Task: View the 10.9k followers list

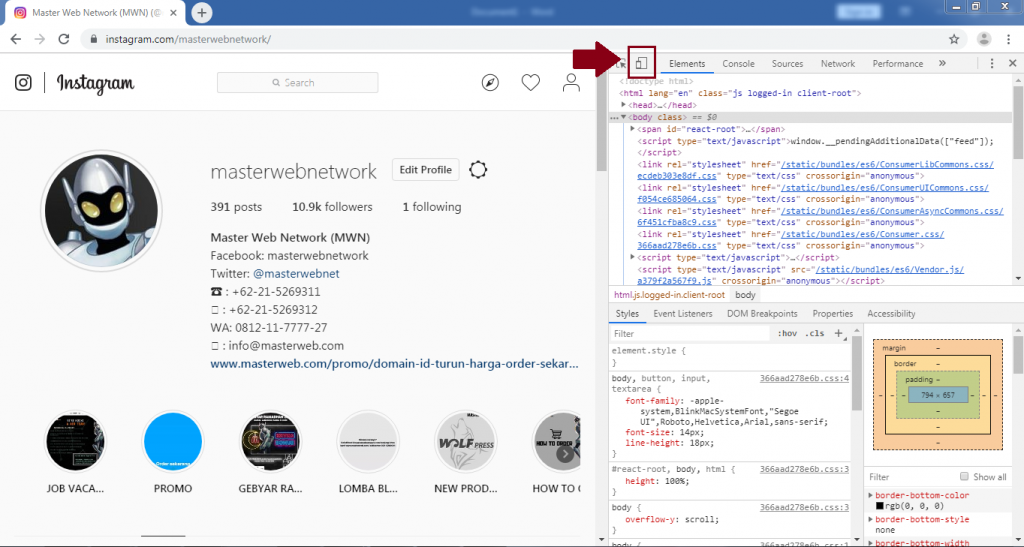Action: pyautogui.click(x=332, y=207)
